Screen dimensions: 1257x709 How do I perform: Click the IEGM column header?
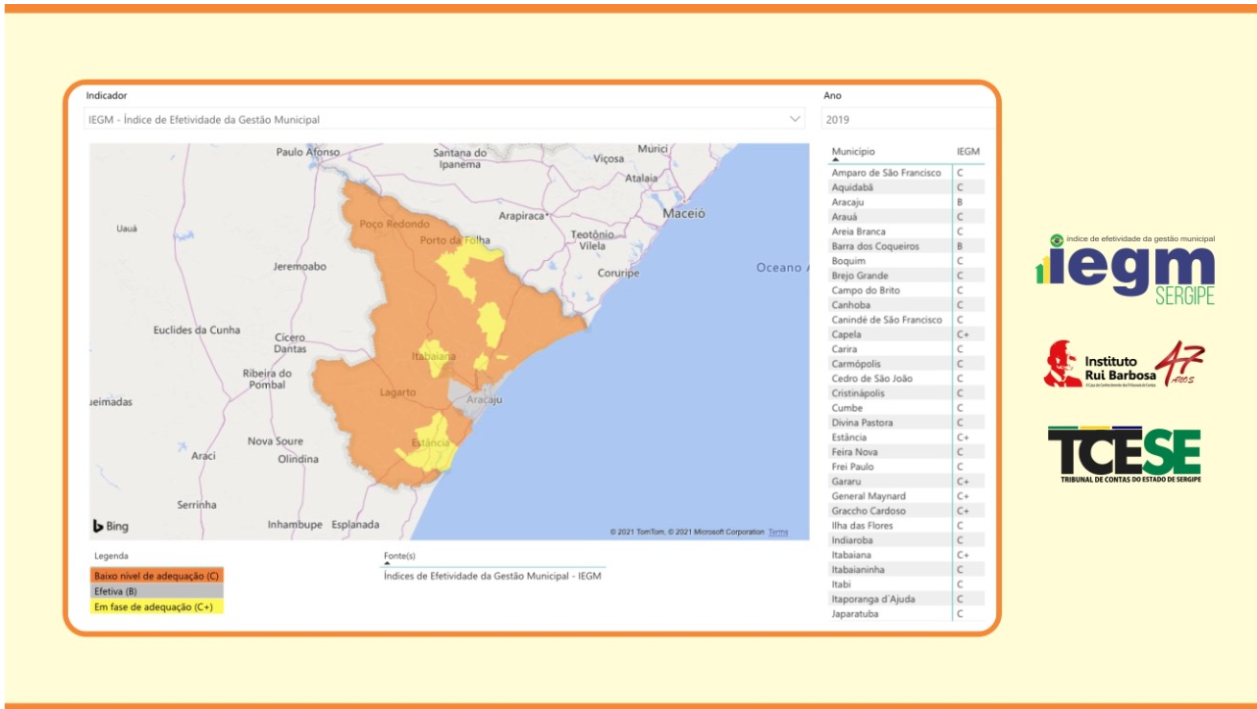tap(967, 151)
